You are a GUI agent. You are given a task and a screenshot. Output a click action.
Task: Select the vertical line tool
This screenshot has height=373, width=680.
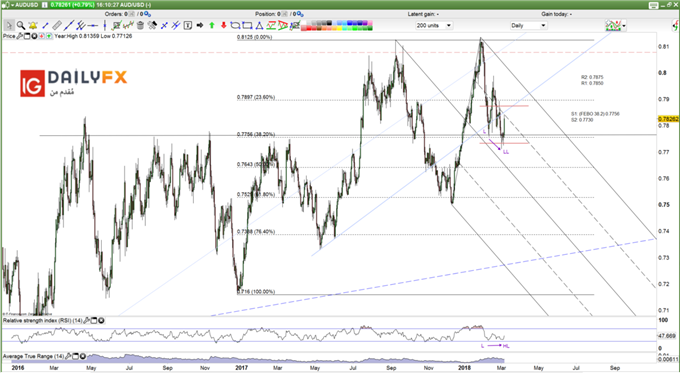[x=105, y=26]
